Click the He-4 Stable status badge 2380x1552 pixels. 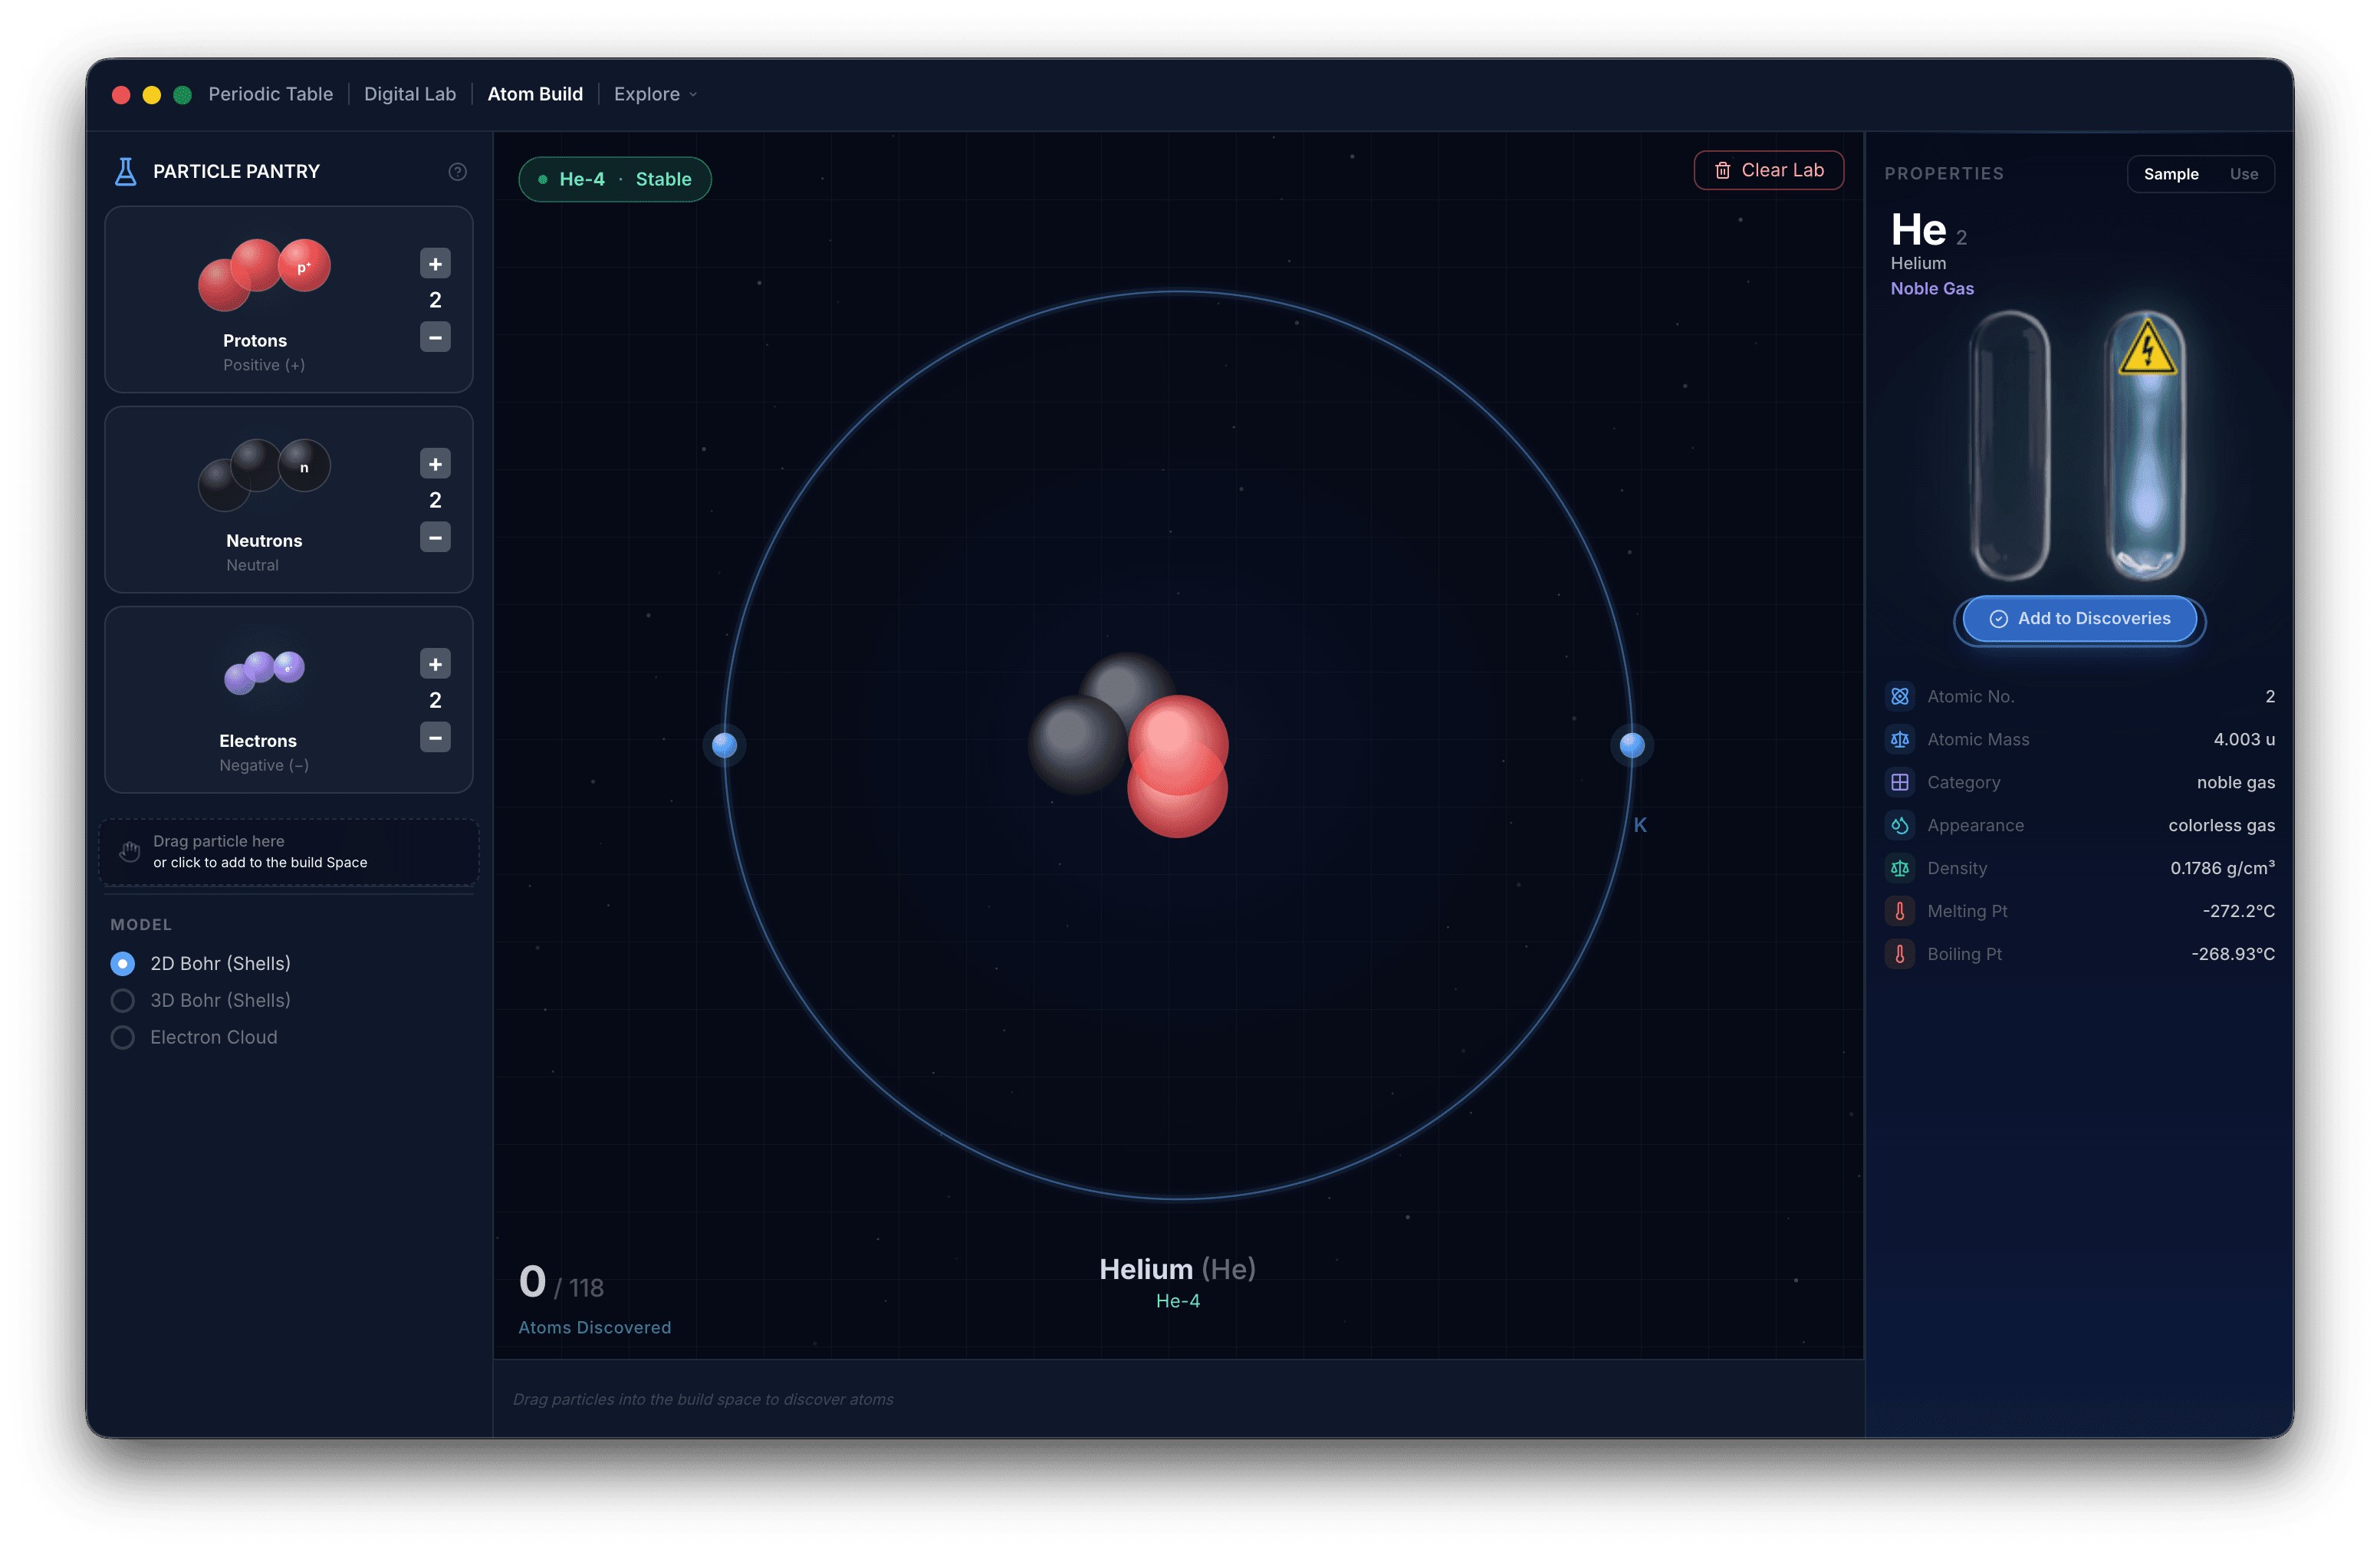click(x=614, y=179)
